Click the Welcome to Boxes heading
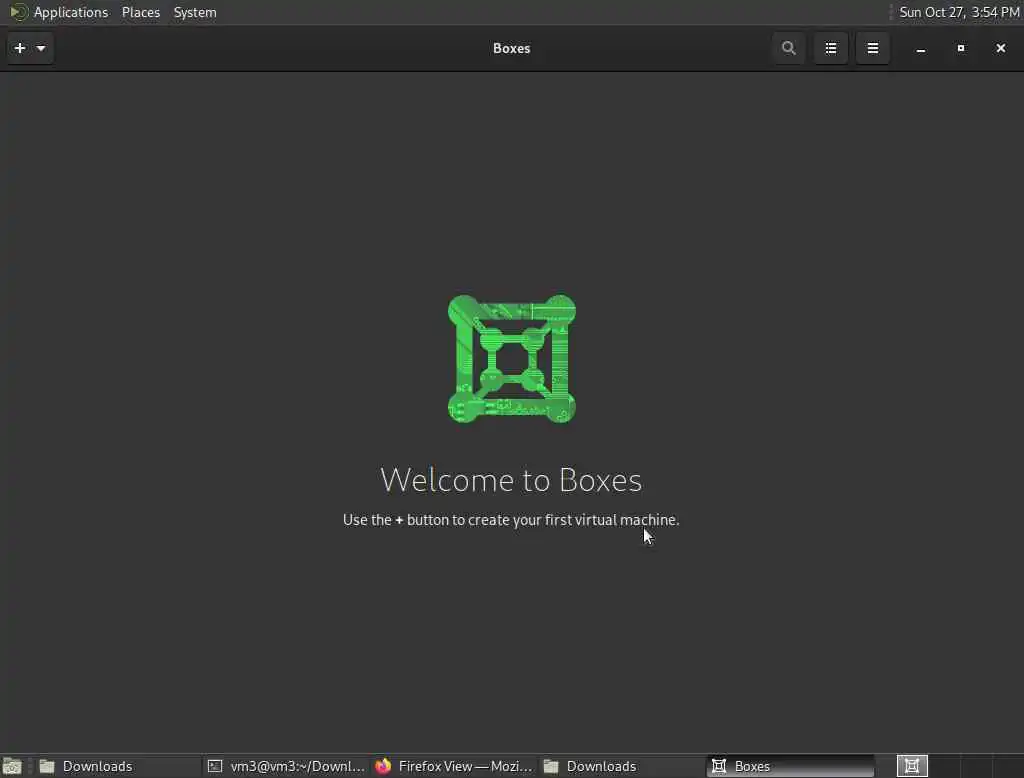Viewport: 1024px width, 778px height. [511, 480]
